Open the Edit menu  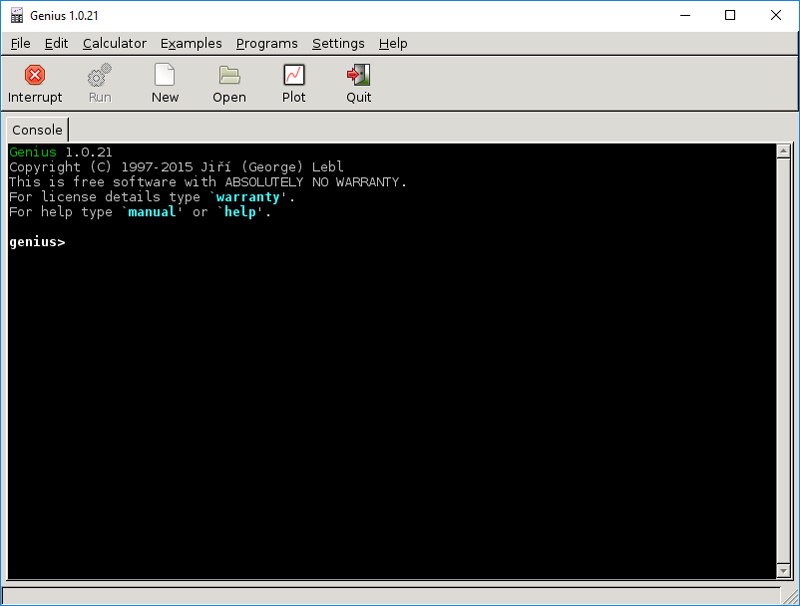click(56, 43)
